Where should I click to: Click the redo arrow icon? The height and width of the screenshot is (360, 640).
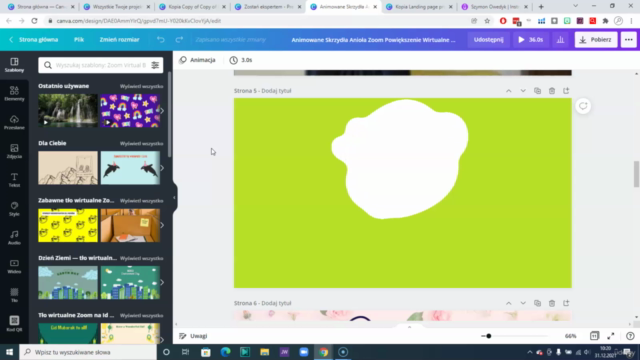(x=179, y=40)
